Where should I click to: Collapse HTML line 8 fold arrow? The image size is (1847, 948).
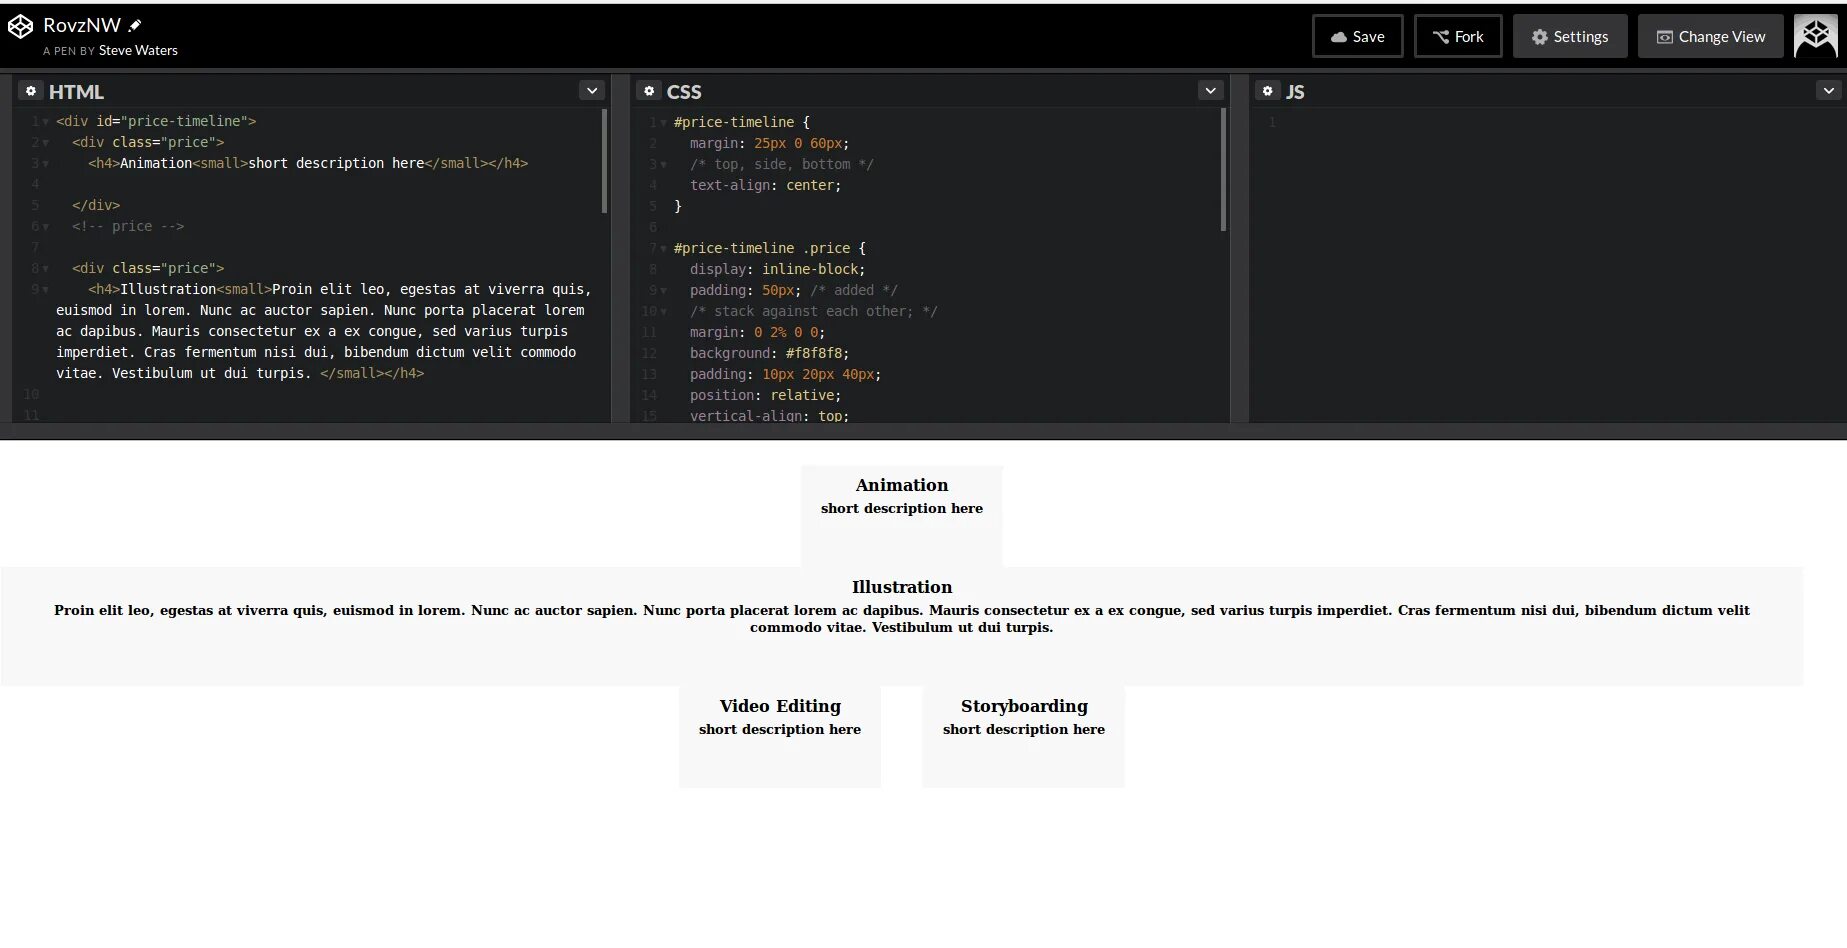[46, 269]
